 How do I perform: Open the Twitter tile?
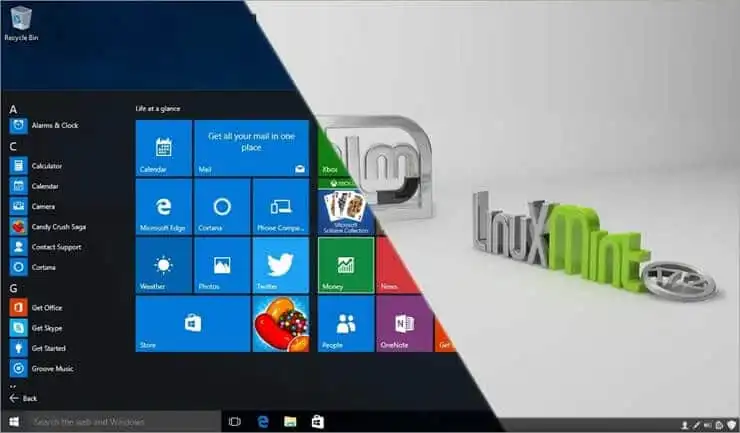[281, 265]
